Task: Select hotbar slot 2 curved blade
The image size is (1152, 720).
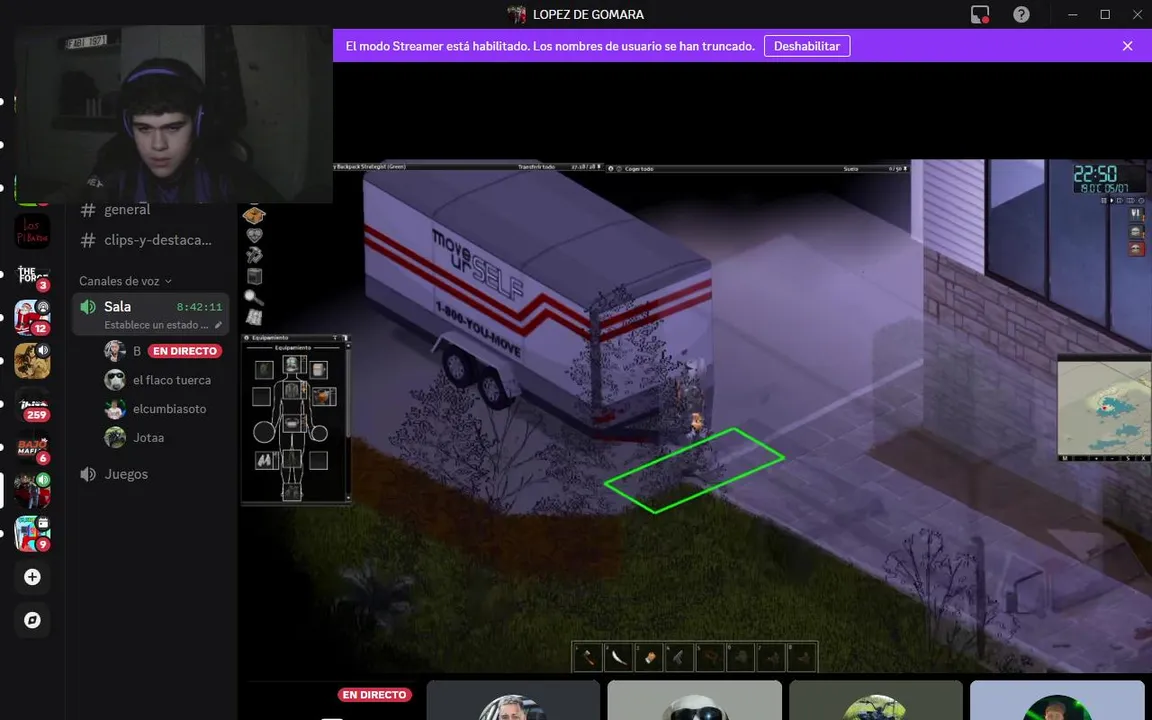Action: click(619, 657)
